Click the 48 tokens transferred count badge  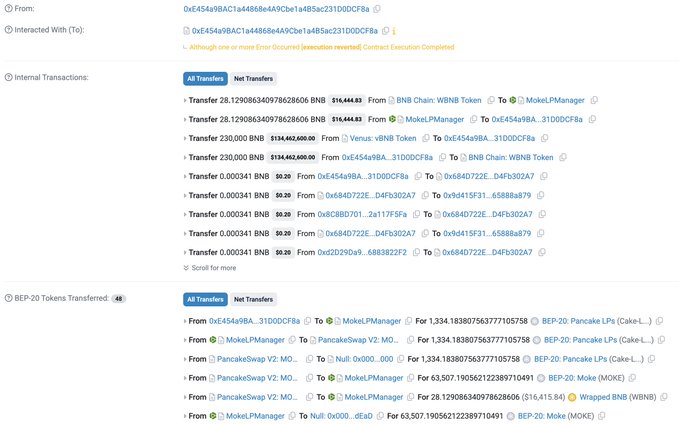pyautogui.click(x=119, y=298)
